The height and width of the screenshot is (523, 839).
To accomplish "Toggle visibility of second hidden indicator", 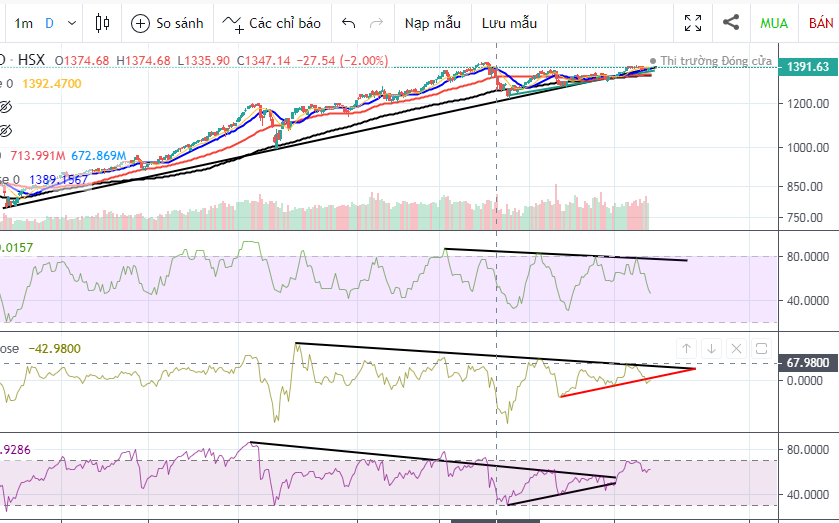I will pyautogui.click(x=5, y=130).
